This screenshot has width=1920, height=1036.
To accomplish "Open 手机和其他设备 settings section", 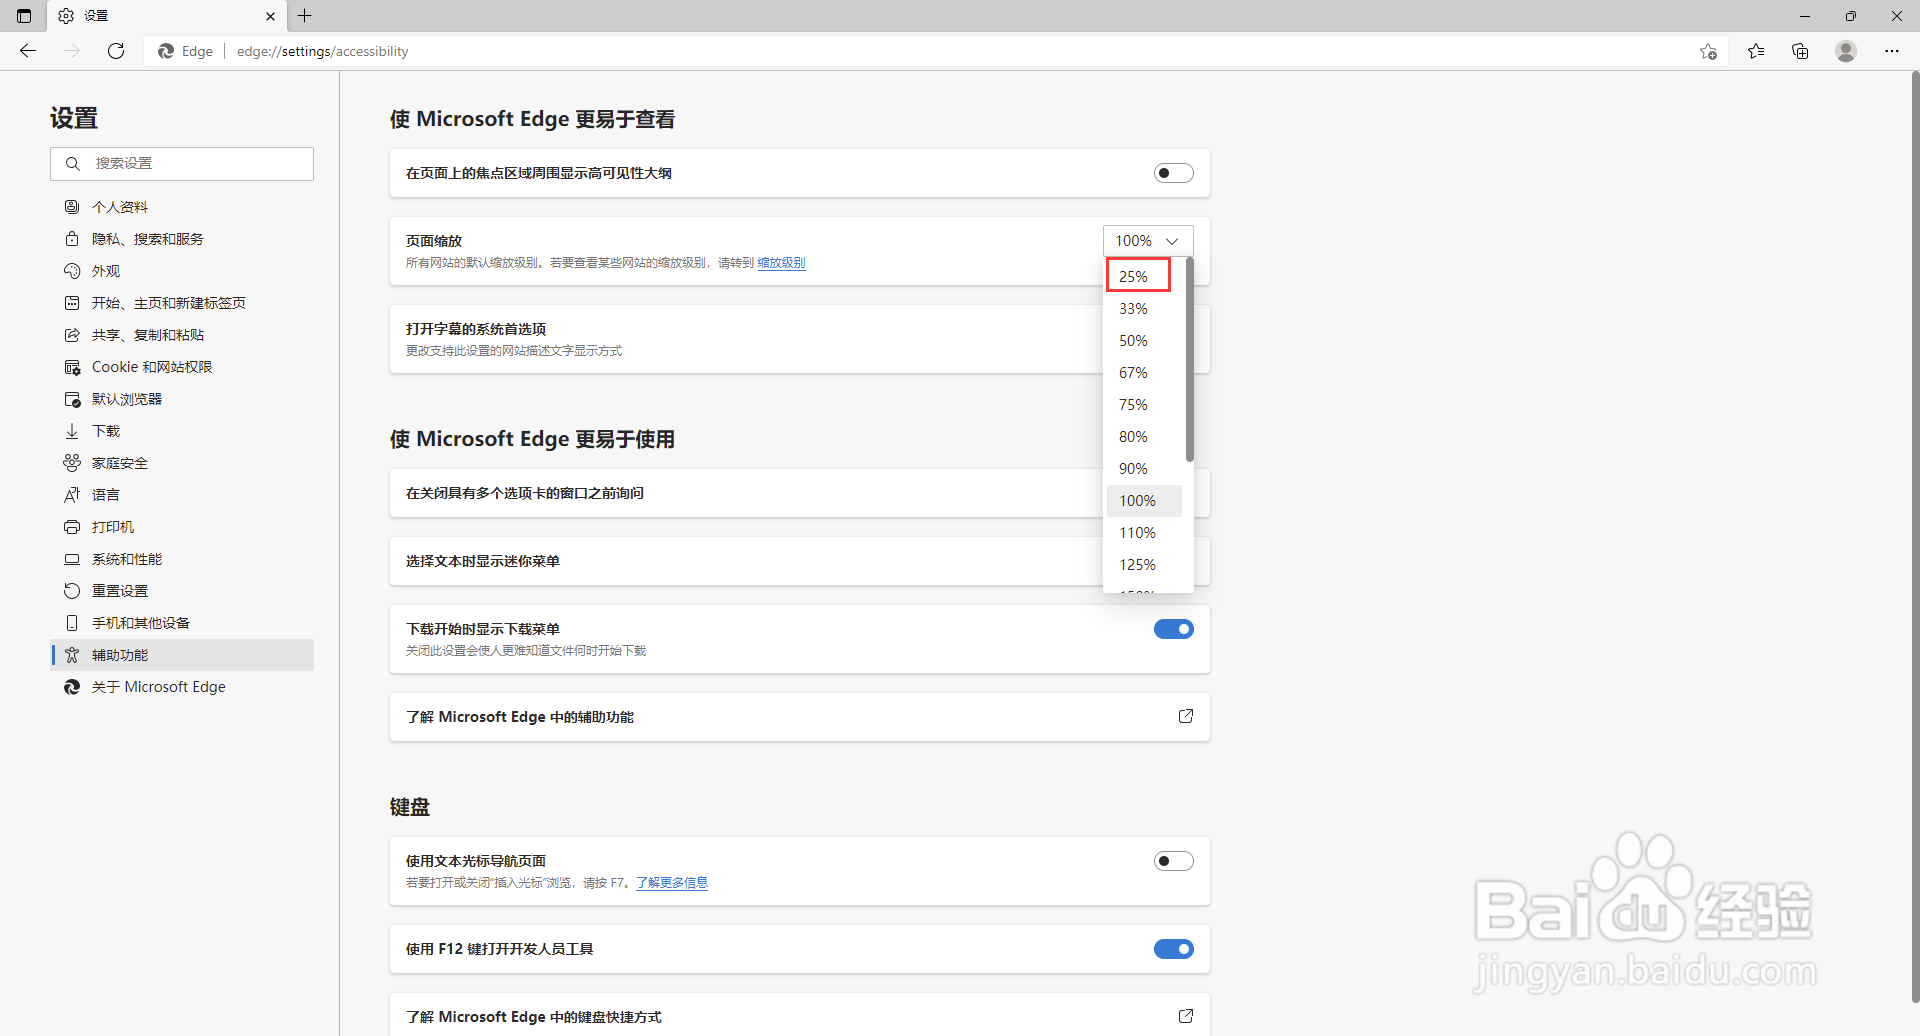I will pos(182,623).
